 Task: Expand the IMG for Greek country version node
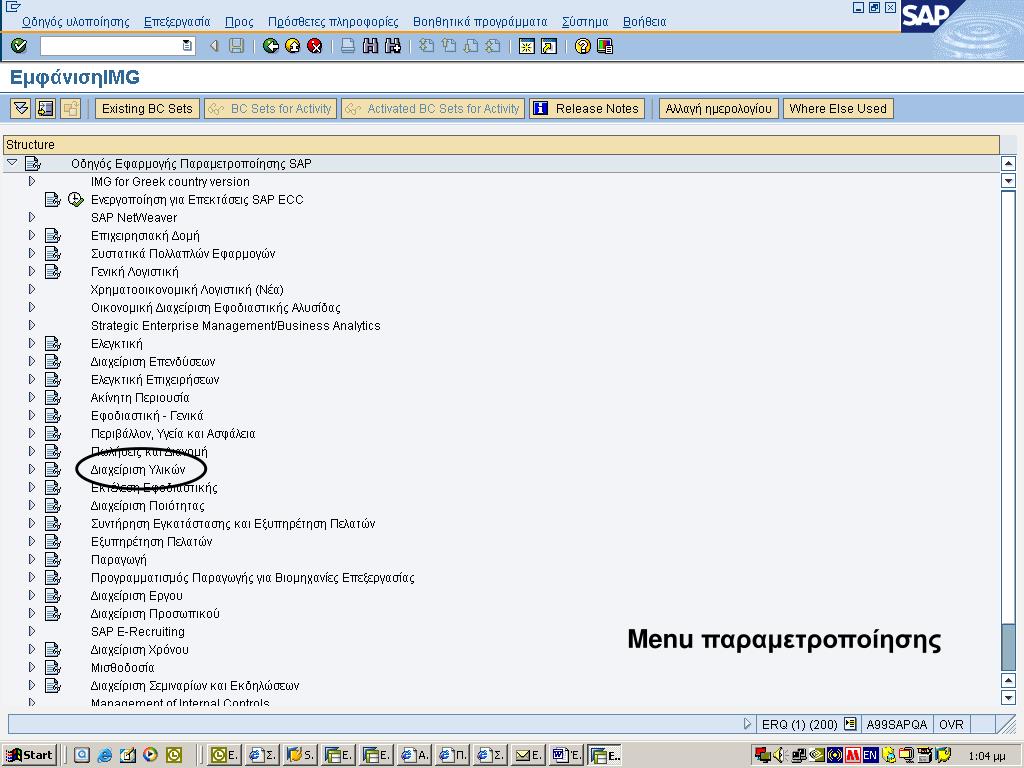(x=31, y=181)
